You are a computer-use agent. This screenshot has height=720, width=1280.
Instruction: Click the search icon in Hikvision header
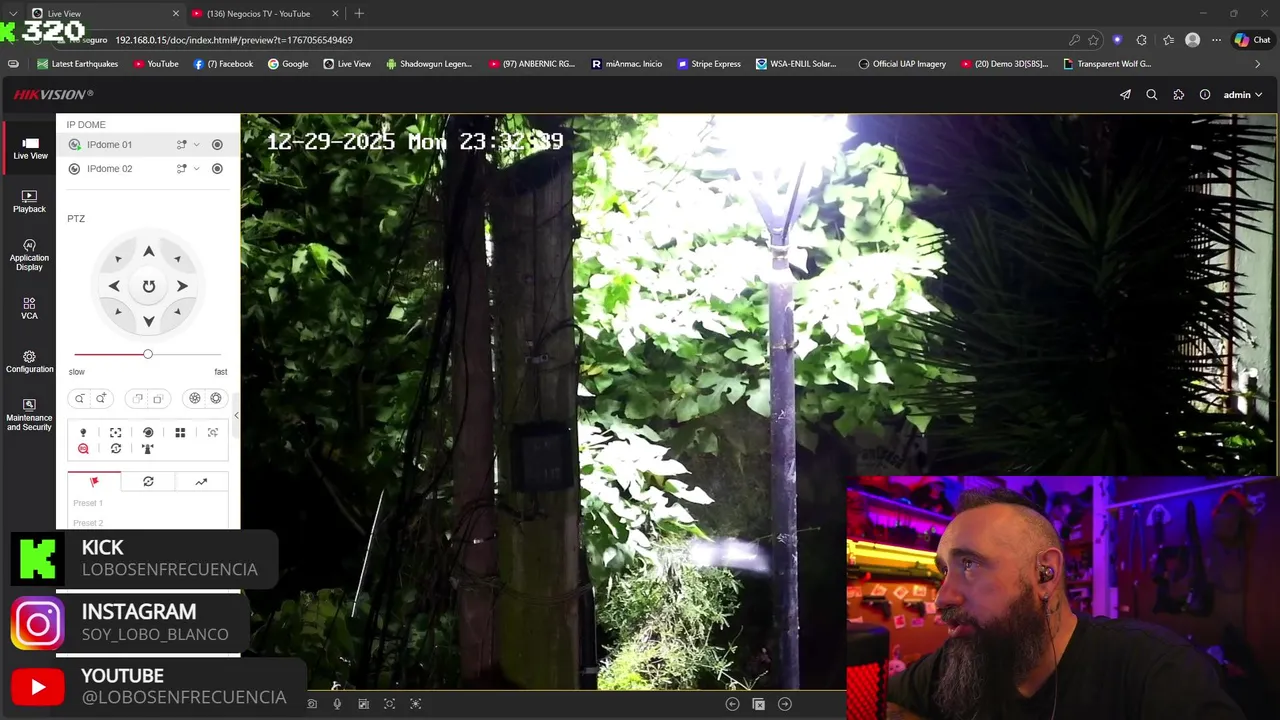[x=1152, y=95]
